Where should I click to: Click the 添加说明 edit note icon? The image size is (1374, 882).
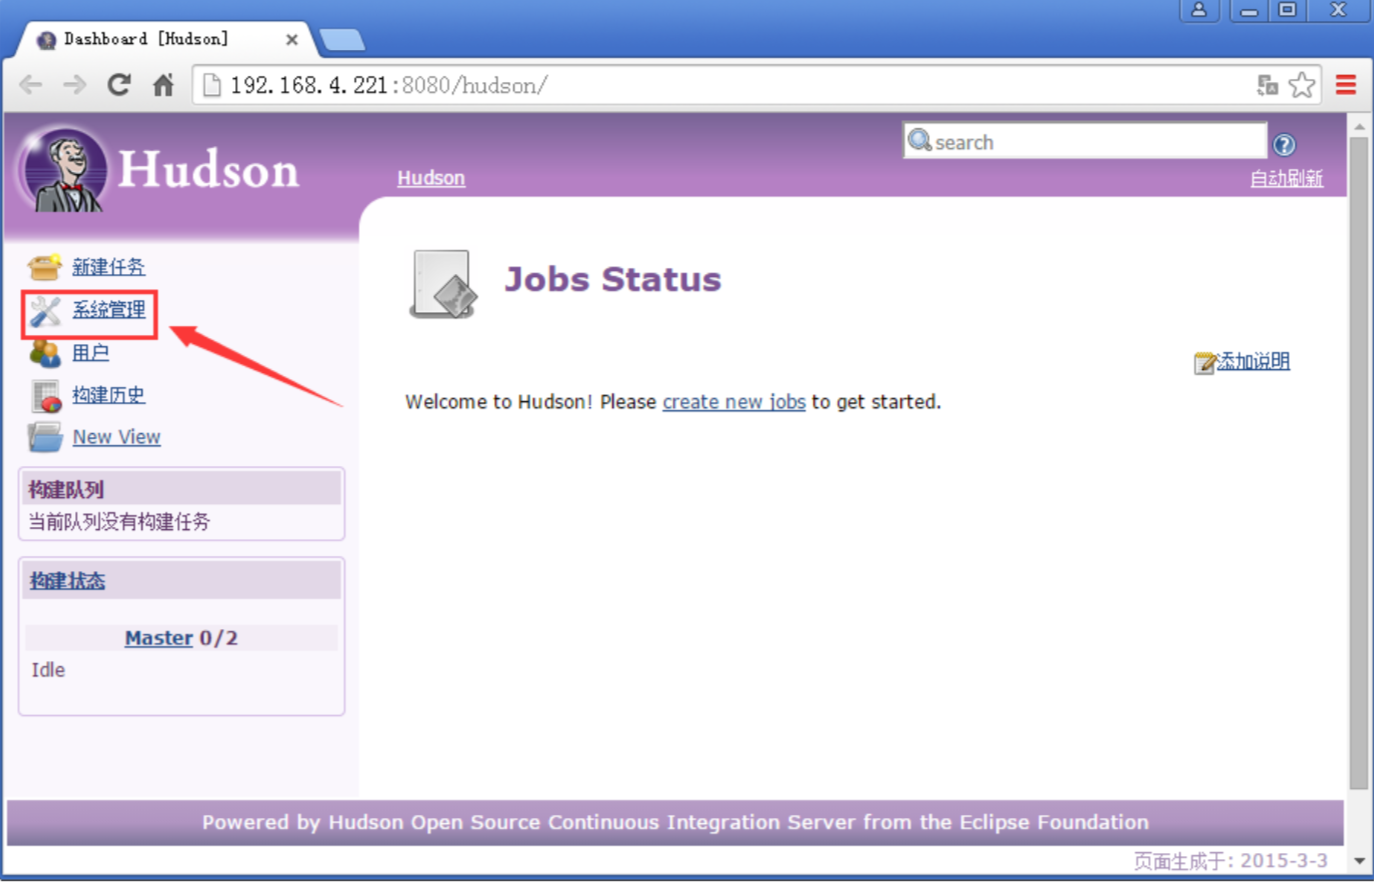tap(1204, 362)
